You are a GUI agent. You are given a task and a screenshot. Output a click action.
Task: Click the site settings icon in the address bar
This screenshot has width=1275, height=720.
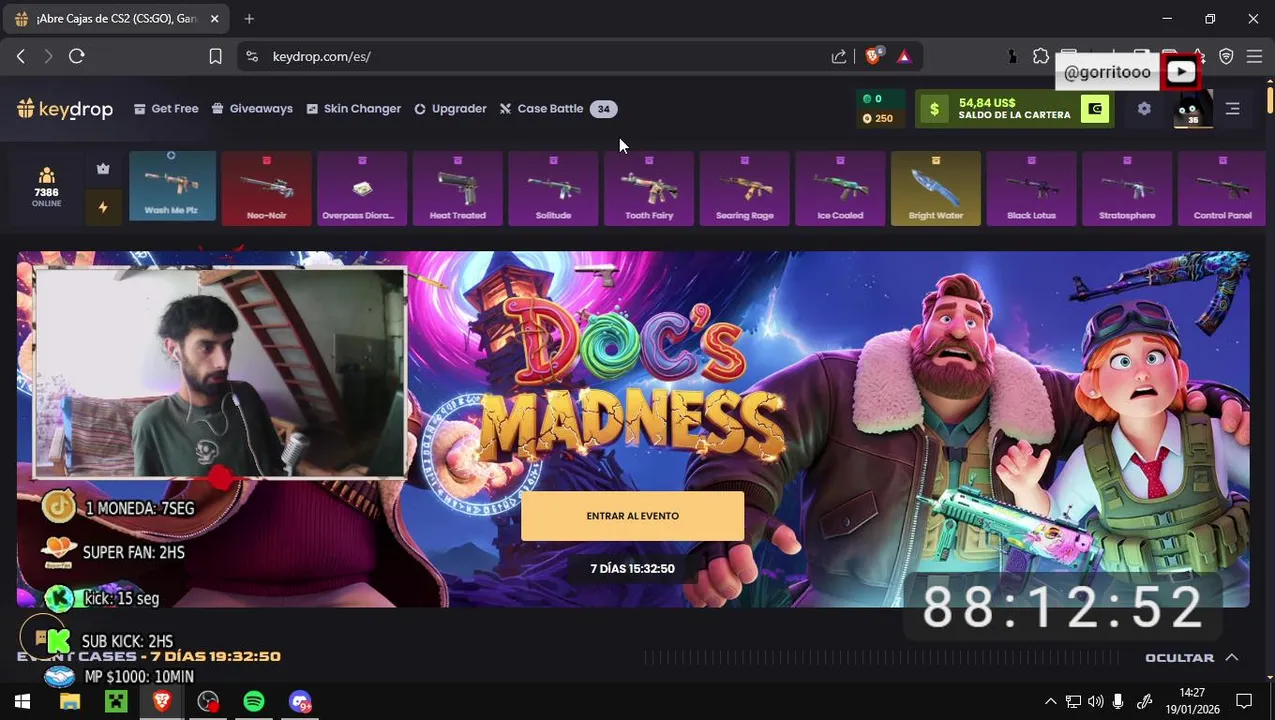coord(252,57)
